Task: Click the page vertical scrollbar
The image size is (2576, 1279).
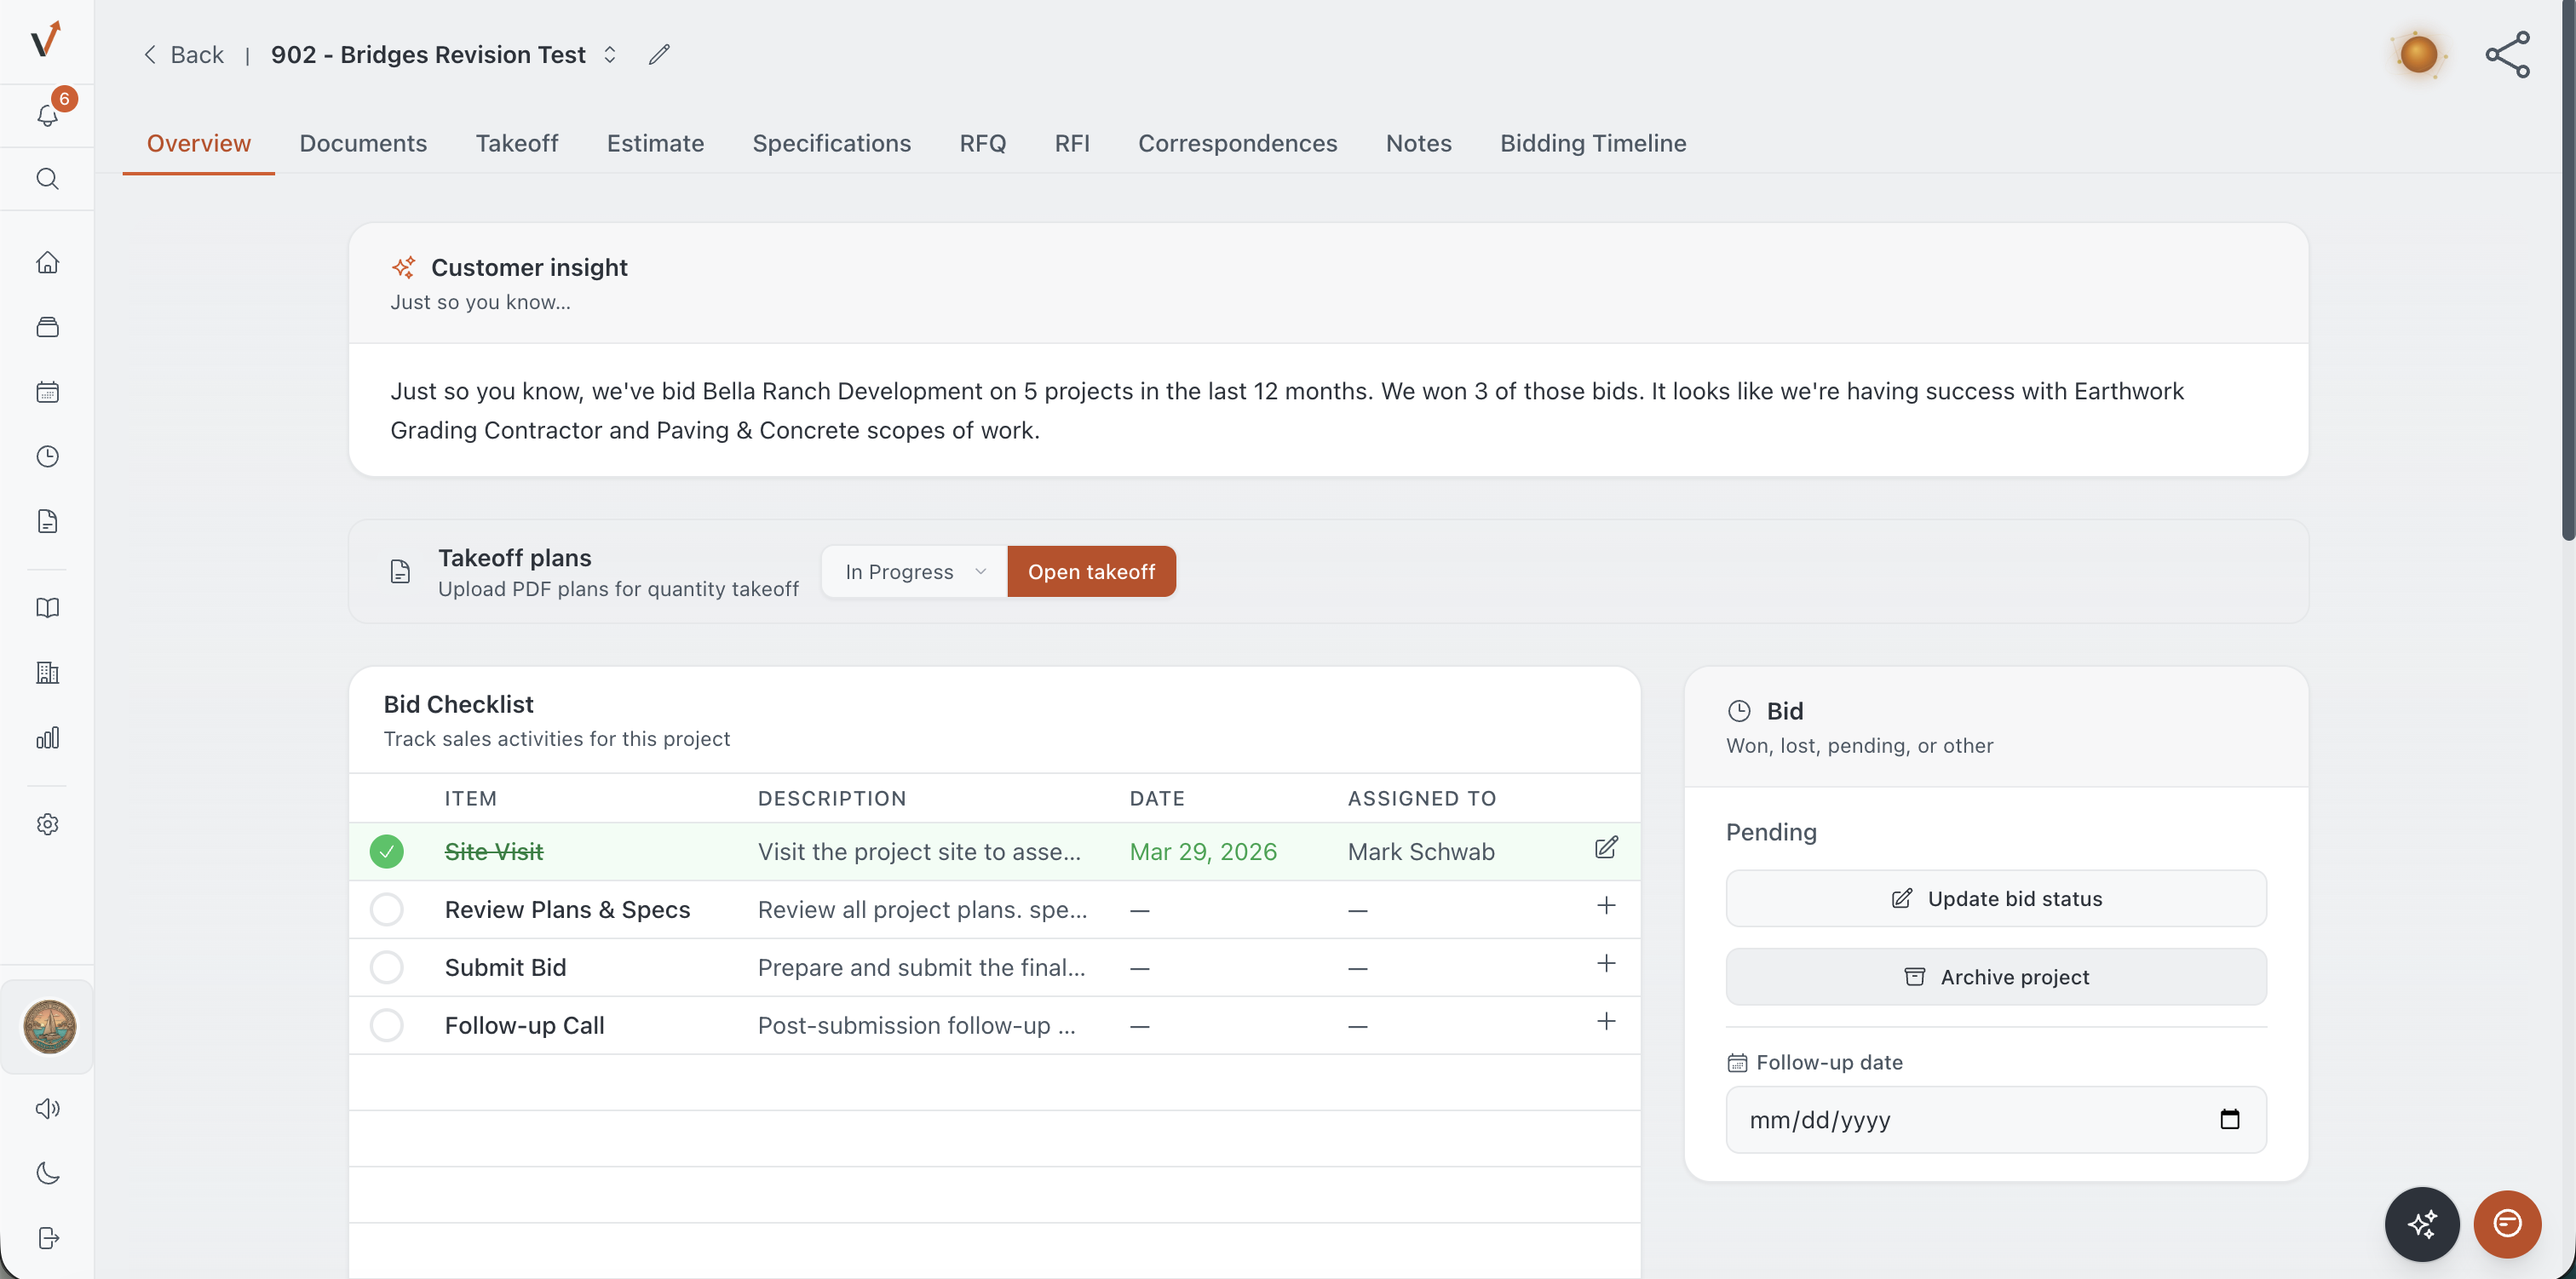Action: 2567,270
